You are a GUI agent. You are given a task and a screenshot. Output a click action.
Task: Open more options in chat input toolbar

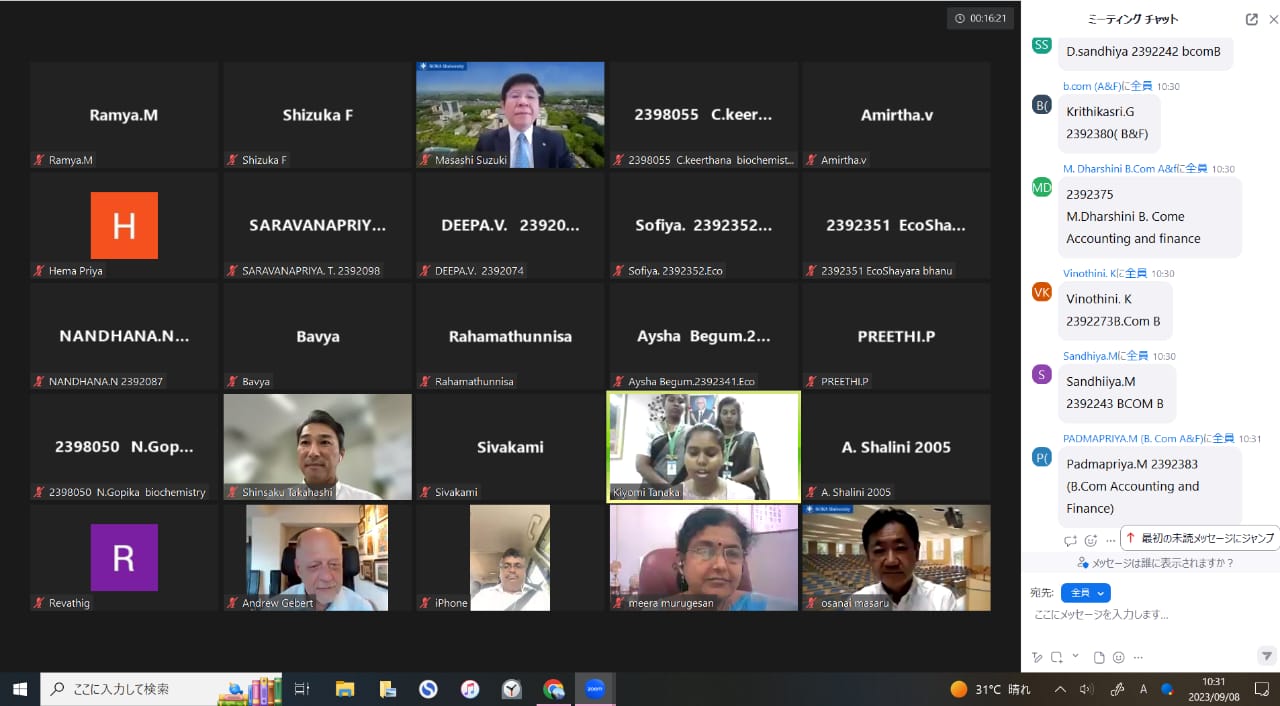1138,657
